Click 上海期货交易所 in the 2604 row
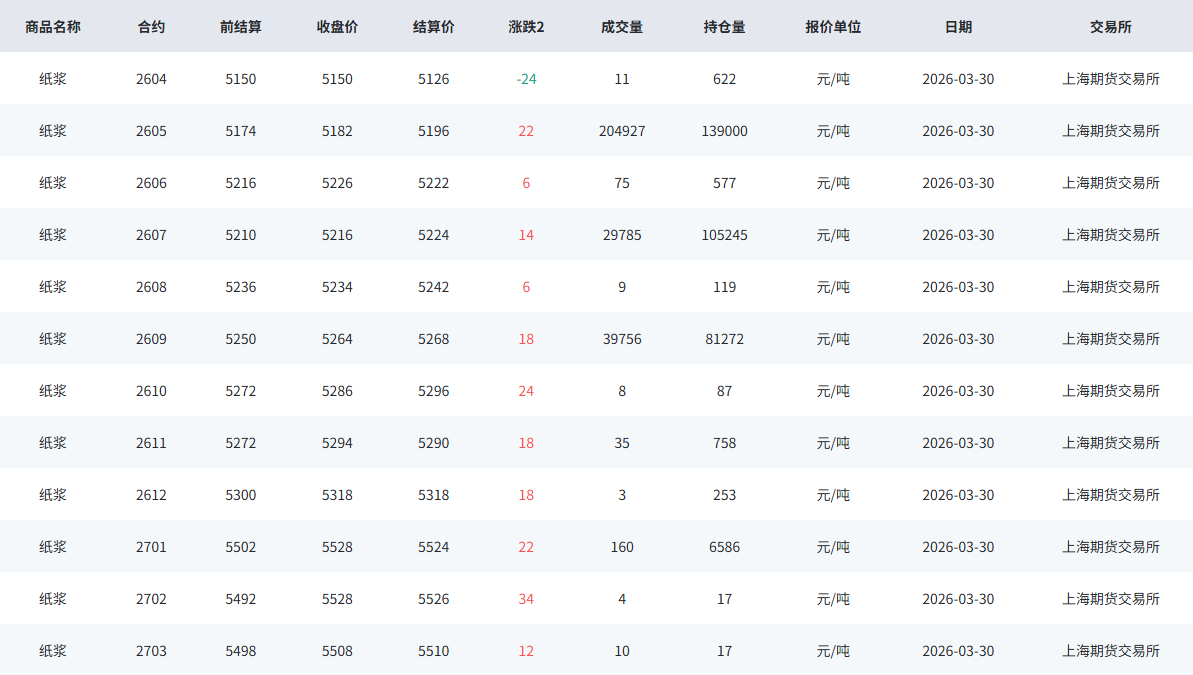This screenshot has height=675, width=1193. pos(1110,79)
